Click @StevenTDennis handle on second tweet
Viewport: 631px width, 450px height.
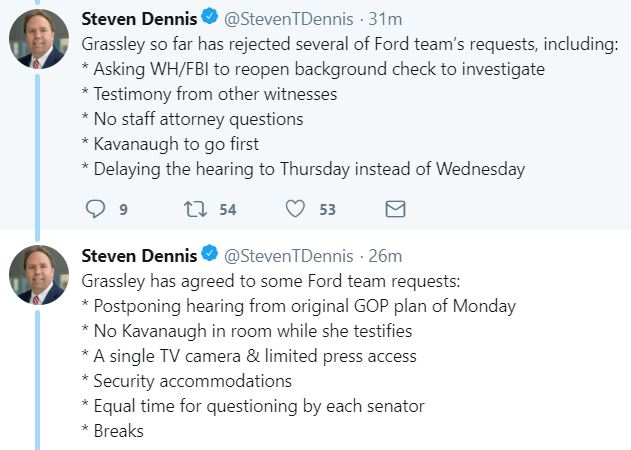[289, 256]
